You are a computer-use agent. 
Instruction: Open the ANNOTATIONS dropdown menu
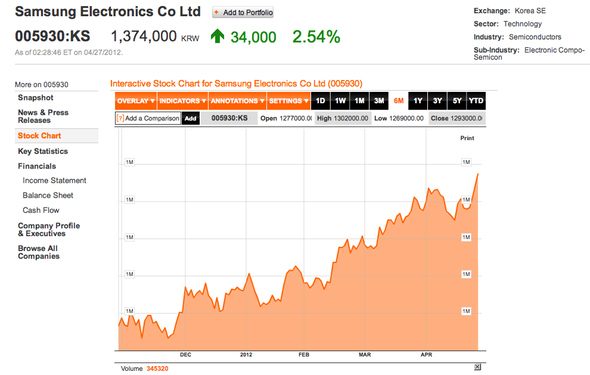pyautogui.click(x=237, y=101)
